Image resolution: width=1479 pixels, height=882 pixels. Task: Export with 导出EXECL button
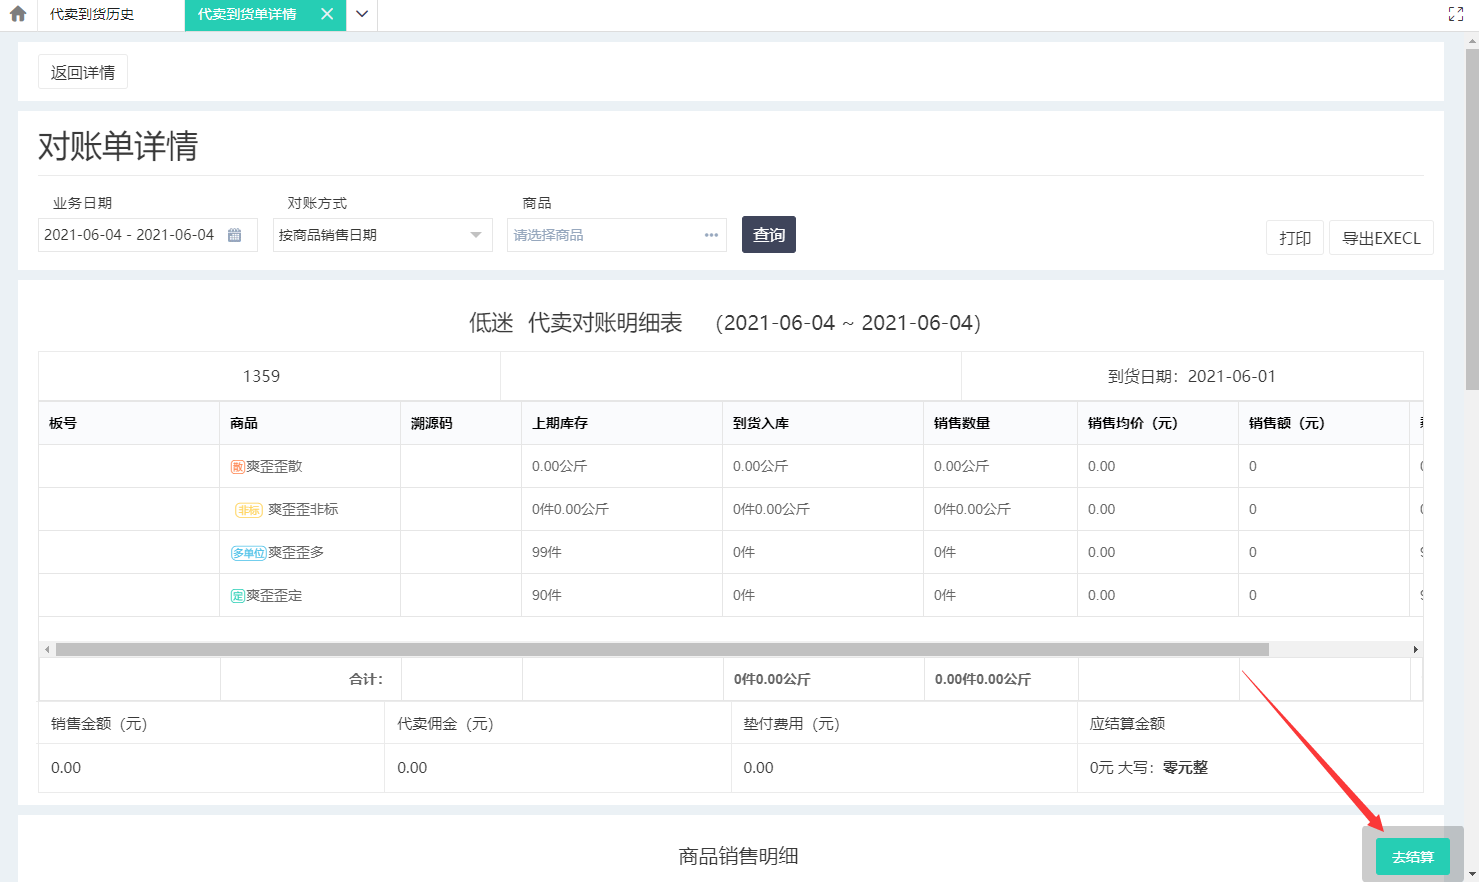click(x=1381, y=238)
